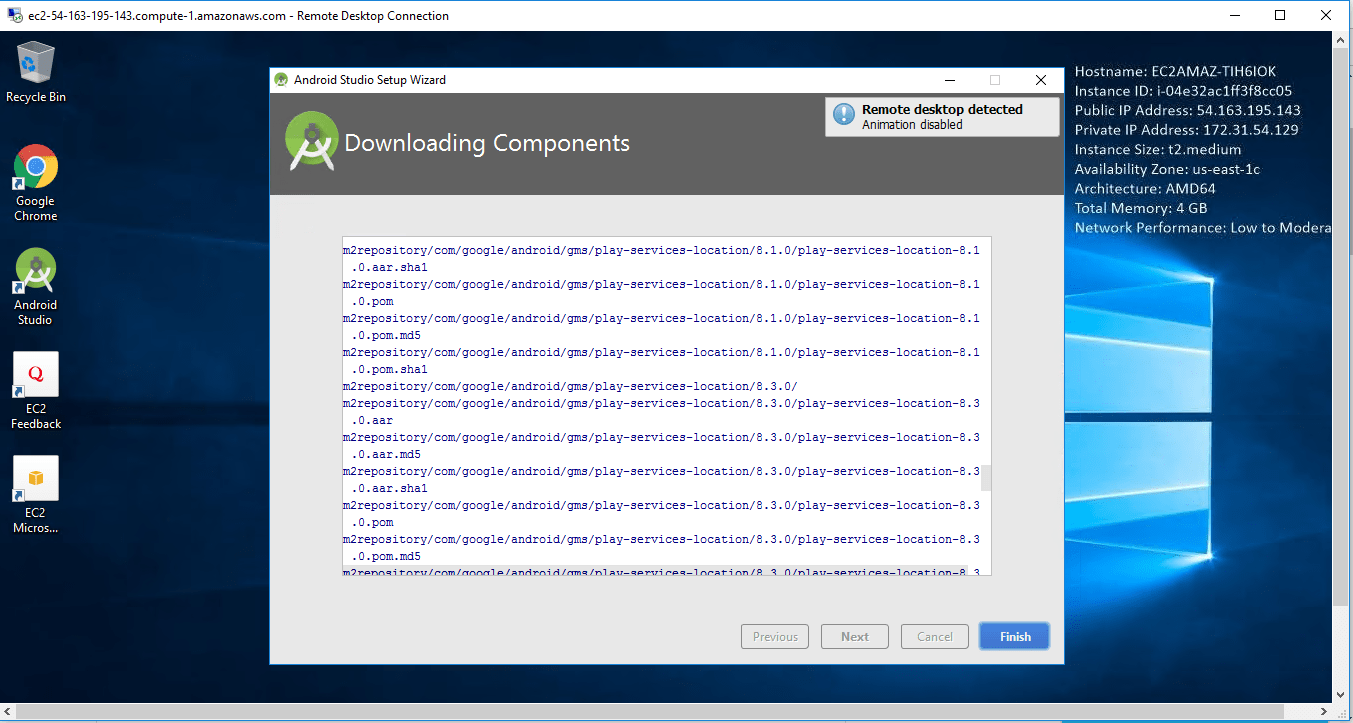Click the up arrow on the right scrollbar
The image size is (1353, 723).
[1339, 40]
